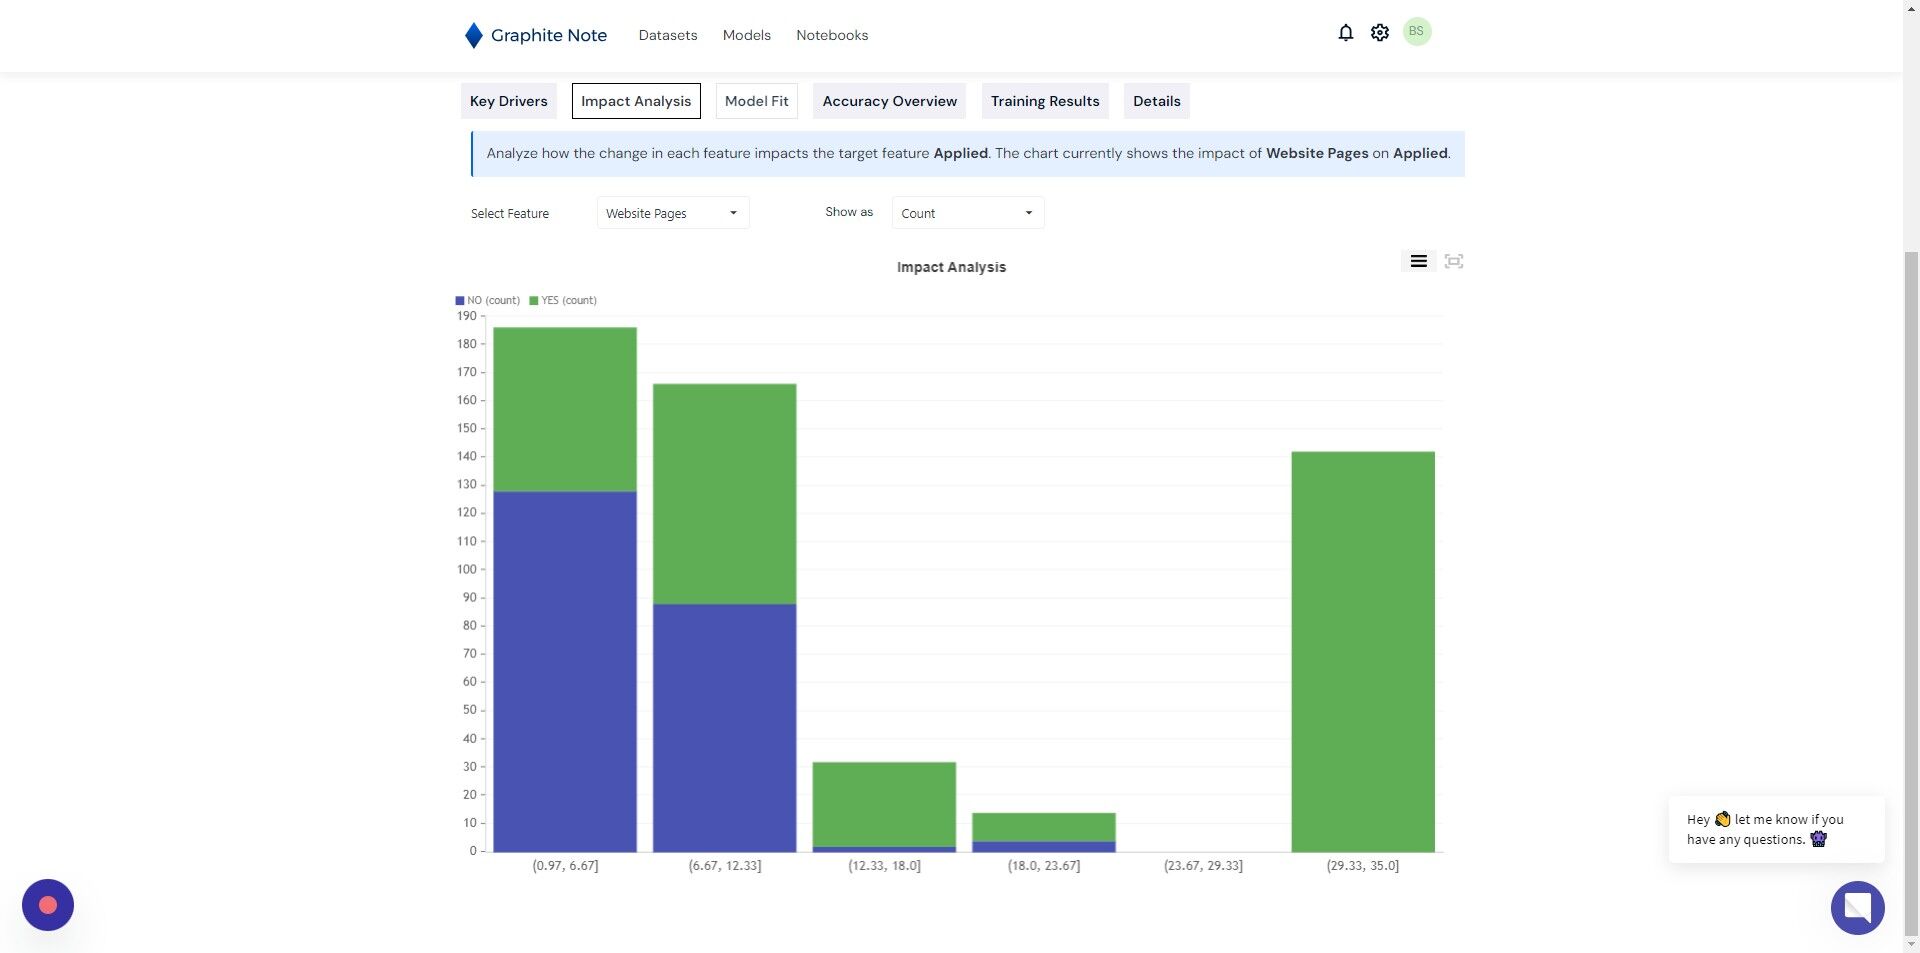The width and height of the screenshot is (1920, 953).
Task: Open the chart hamburger menu
Action: pyautogui.click(x=1418, y=261)
